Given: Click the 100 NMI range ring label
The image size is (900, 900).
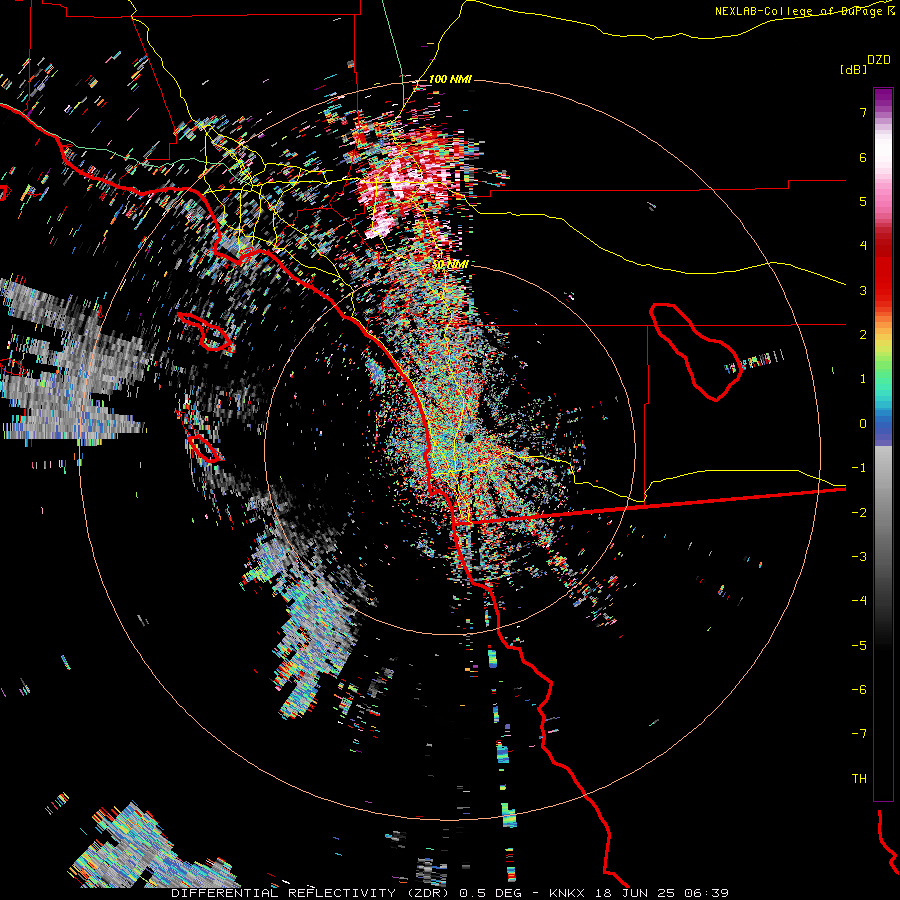Looking at the screenshot, I should coord(450,79).
